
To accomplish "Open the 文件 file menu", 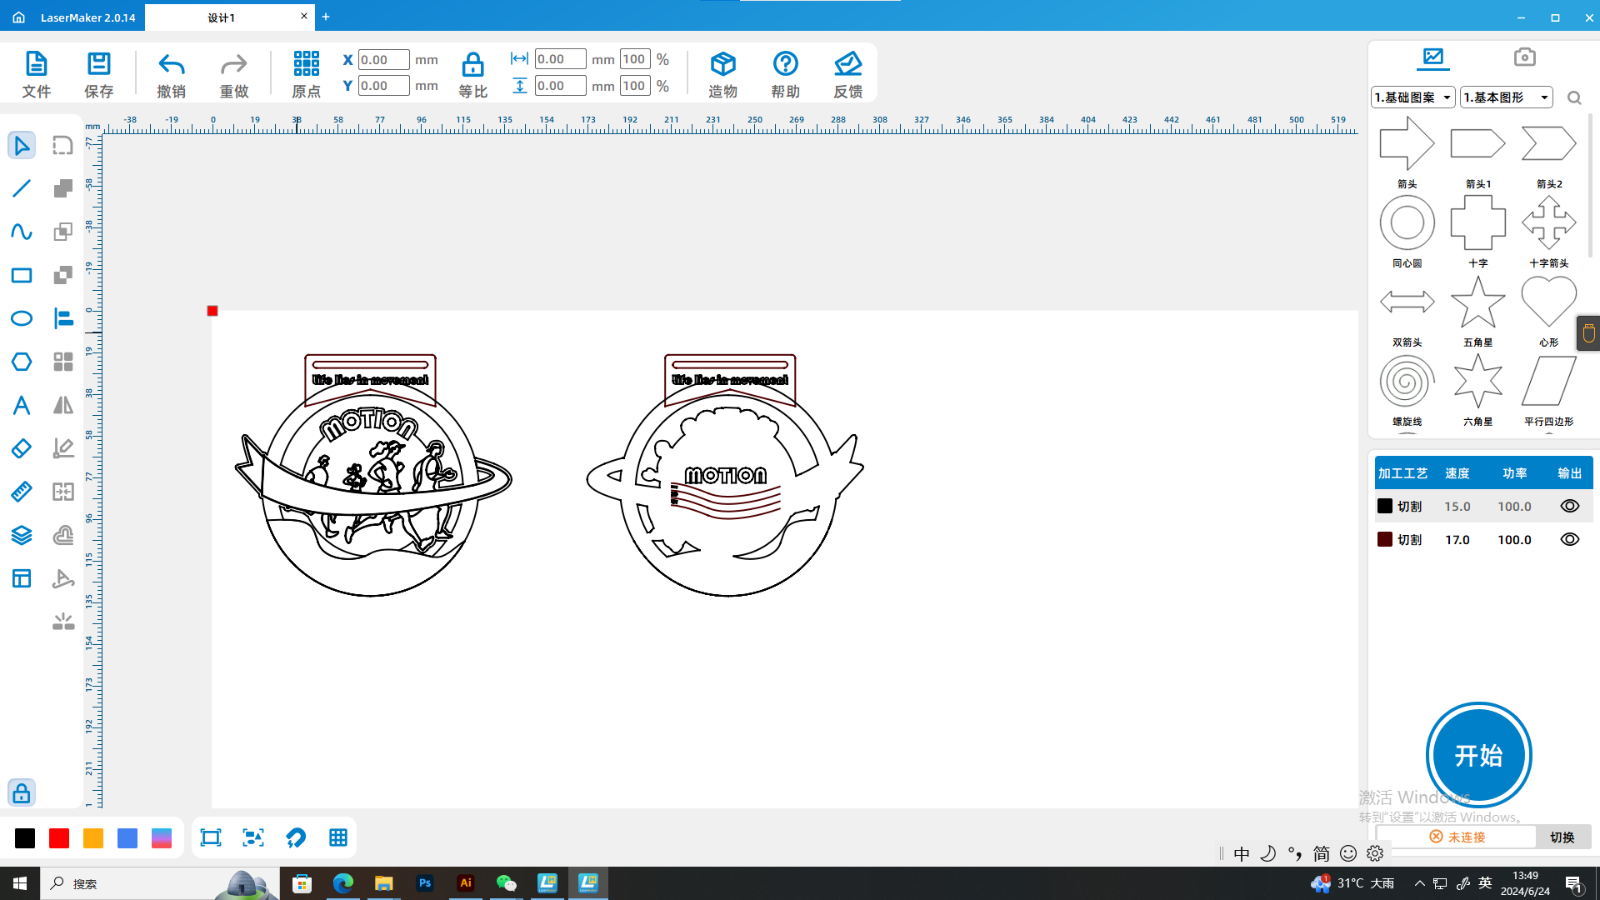I will point(36,75).
